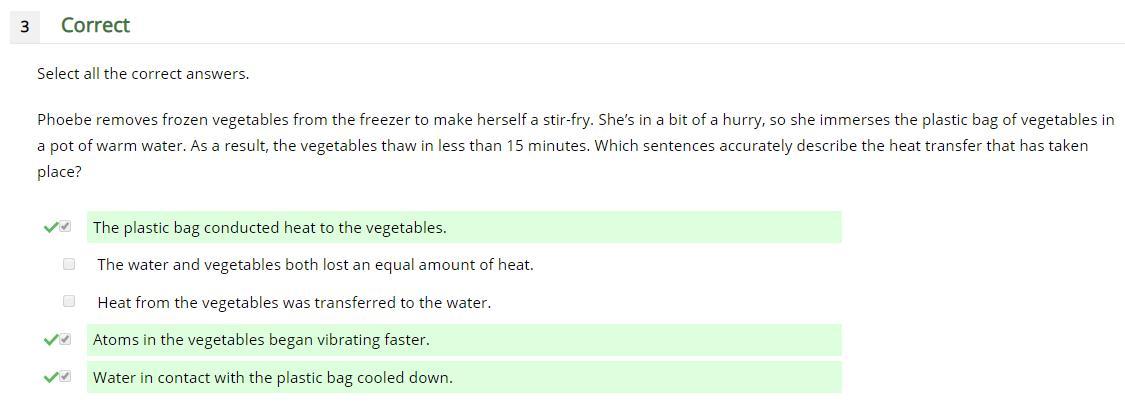The image size is (1125, 408).
Task: Click the question number 3 badge
Action: tap(24, 27)
